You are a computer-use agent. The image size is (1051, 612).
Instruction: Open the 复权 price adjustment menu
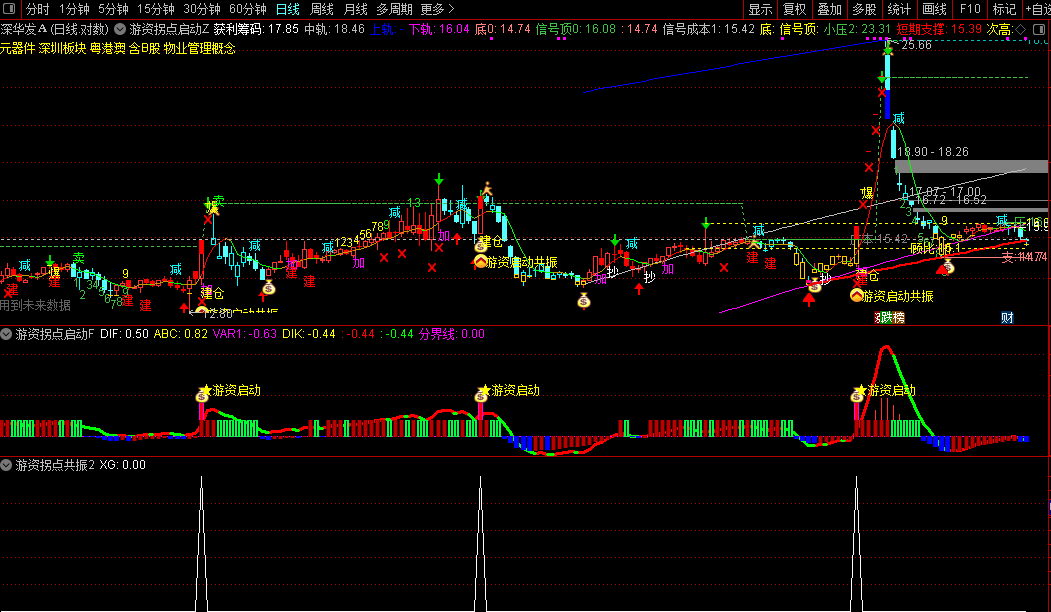pyautogui.click(x=795, y=9)
